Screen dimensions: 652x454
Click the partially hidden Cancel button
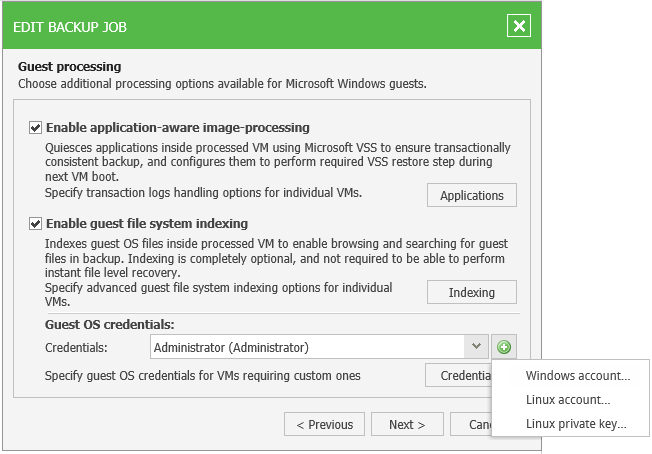pyautogui.click(x=470, y=424)
